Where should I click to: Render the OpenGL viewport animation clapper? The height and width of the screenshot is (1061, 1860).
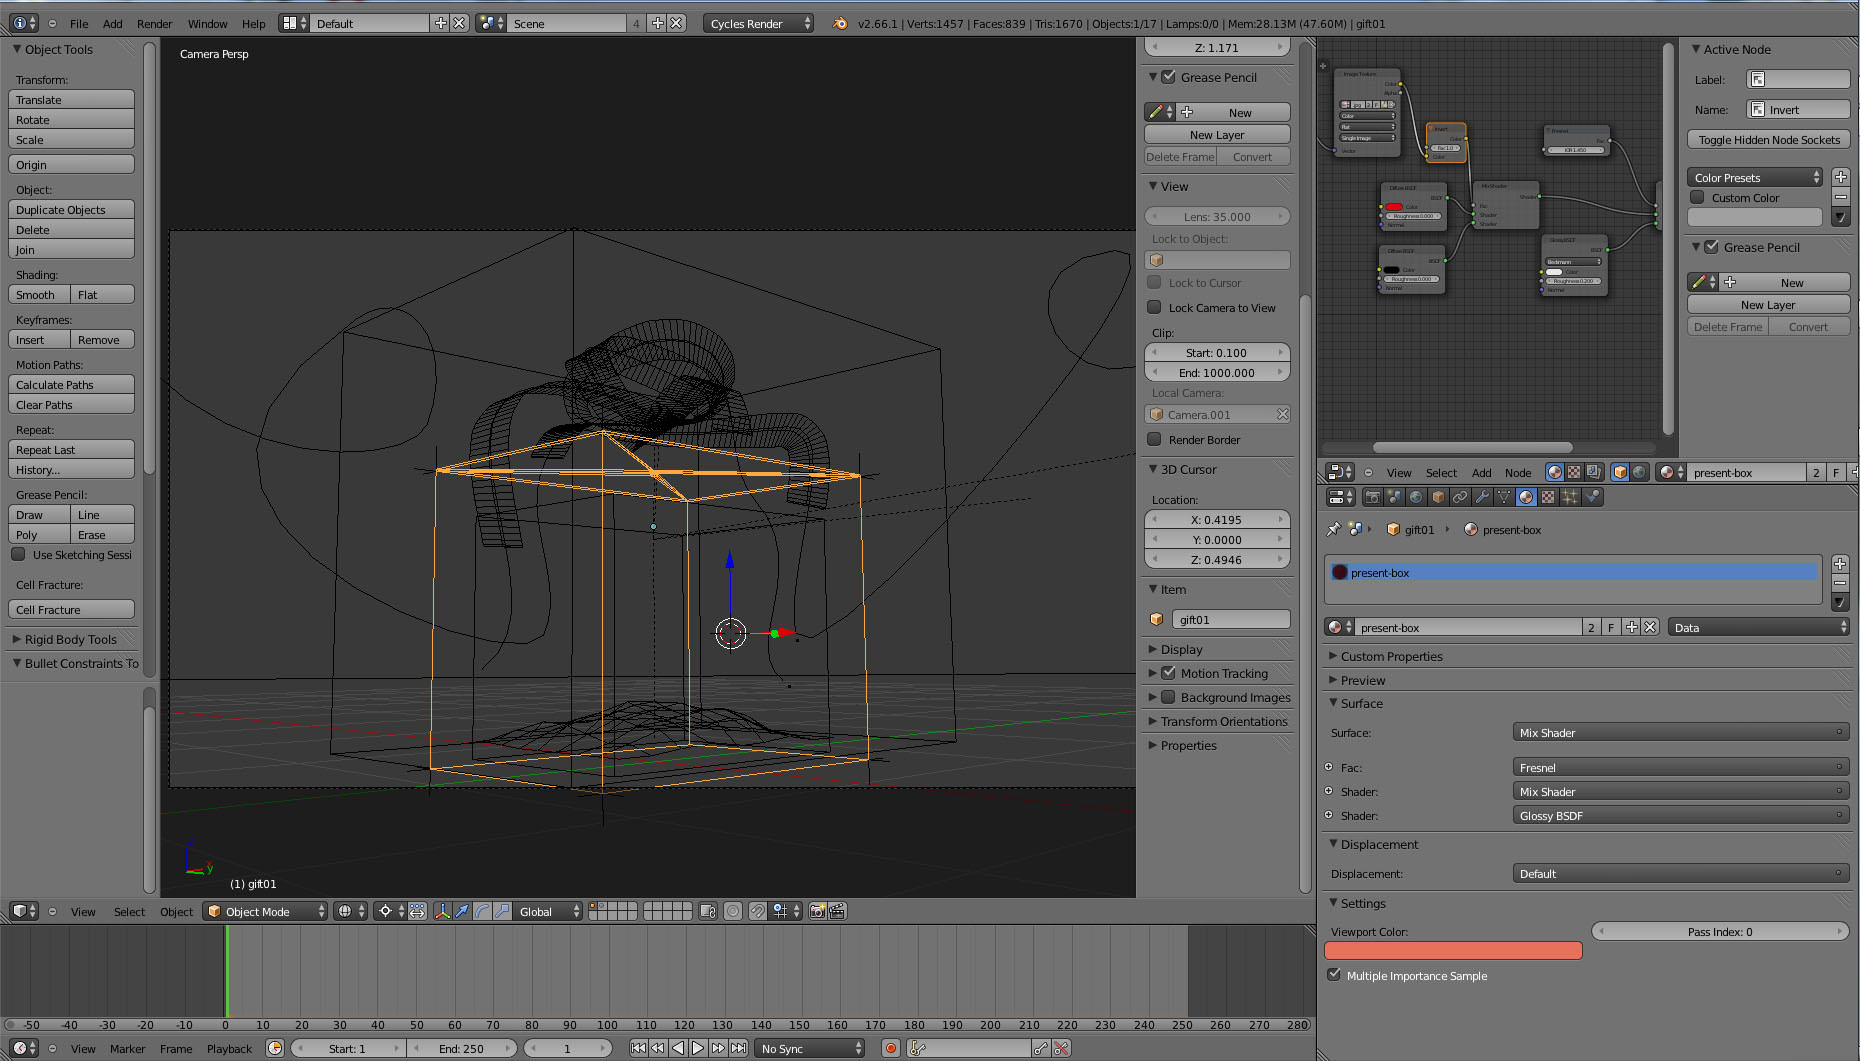tap(838, 911)
